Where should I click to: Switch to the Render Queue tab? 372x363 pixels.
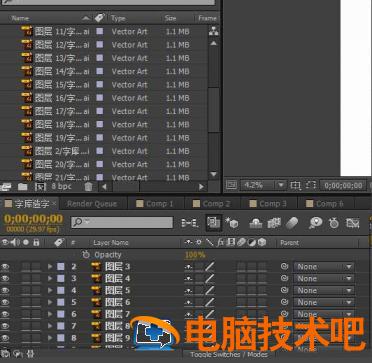point(92,204)
